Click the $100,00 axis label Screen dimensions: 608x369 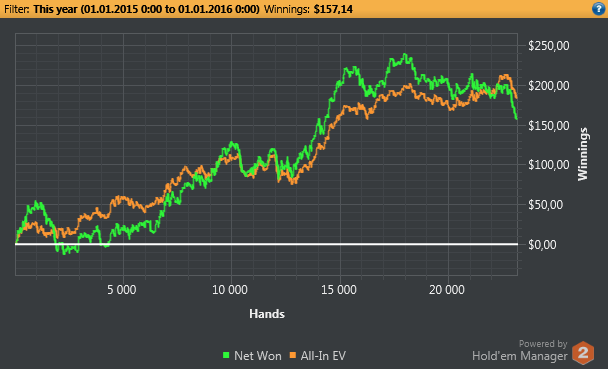pos(548,165)
